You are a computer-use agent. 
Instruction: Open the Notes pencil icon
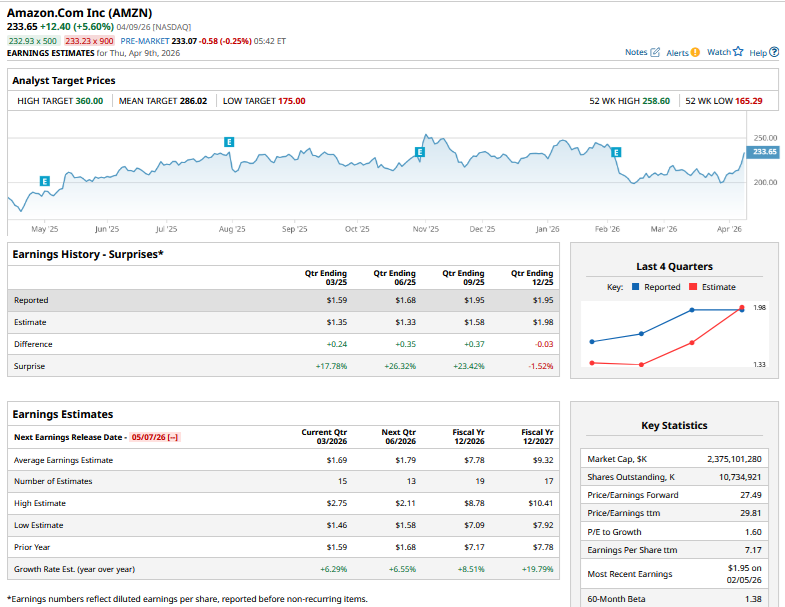655,52
